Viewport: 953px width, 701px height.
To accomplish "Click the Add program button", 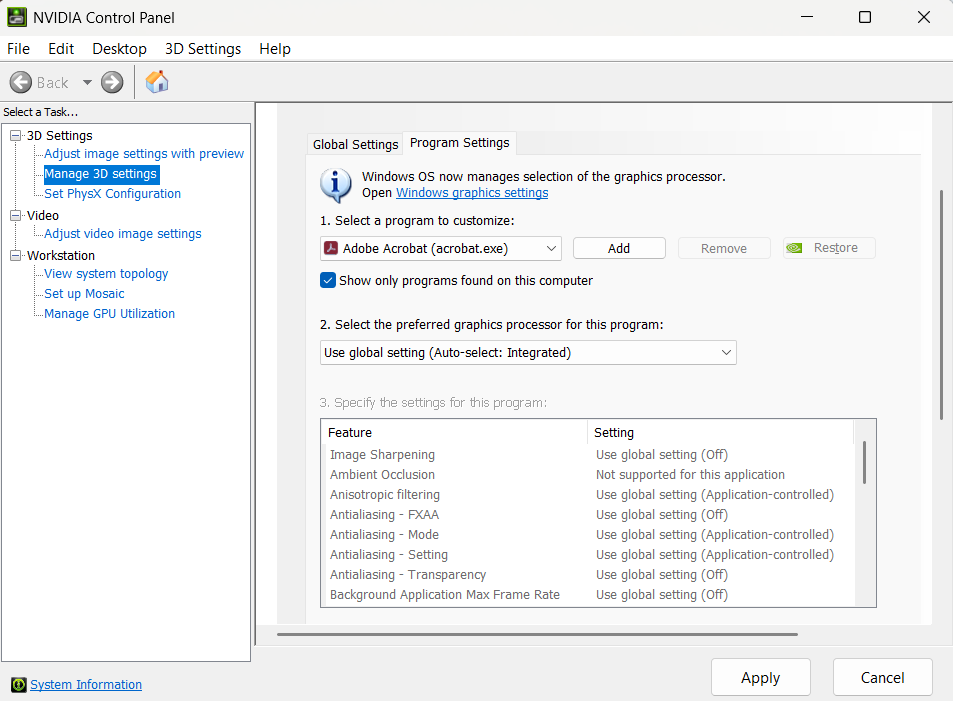I will coord(619,248).
